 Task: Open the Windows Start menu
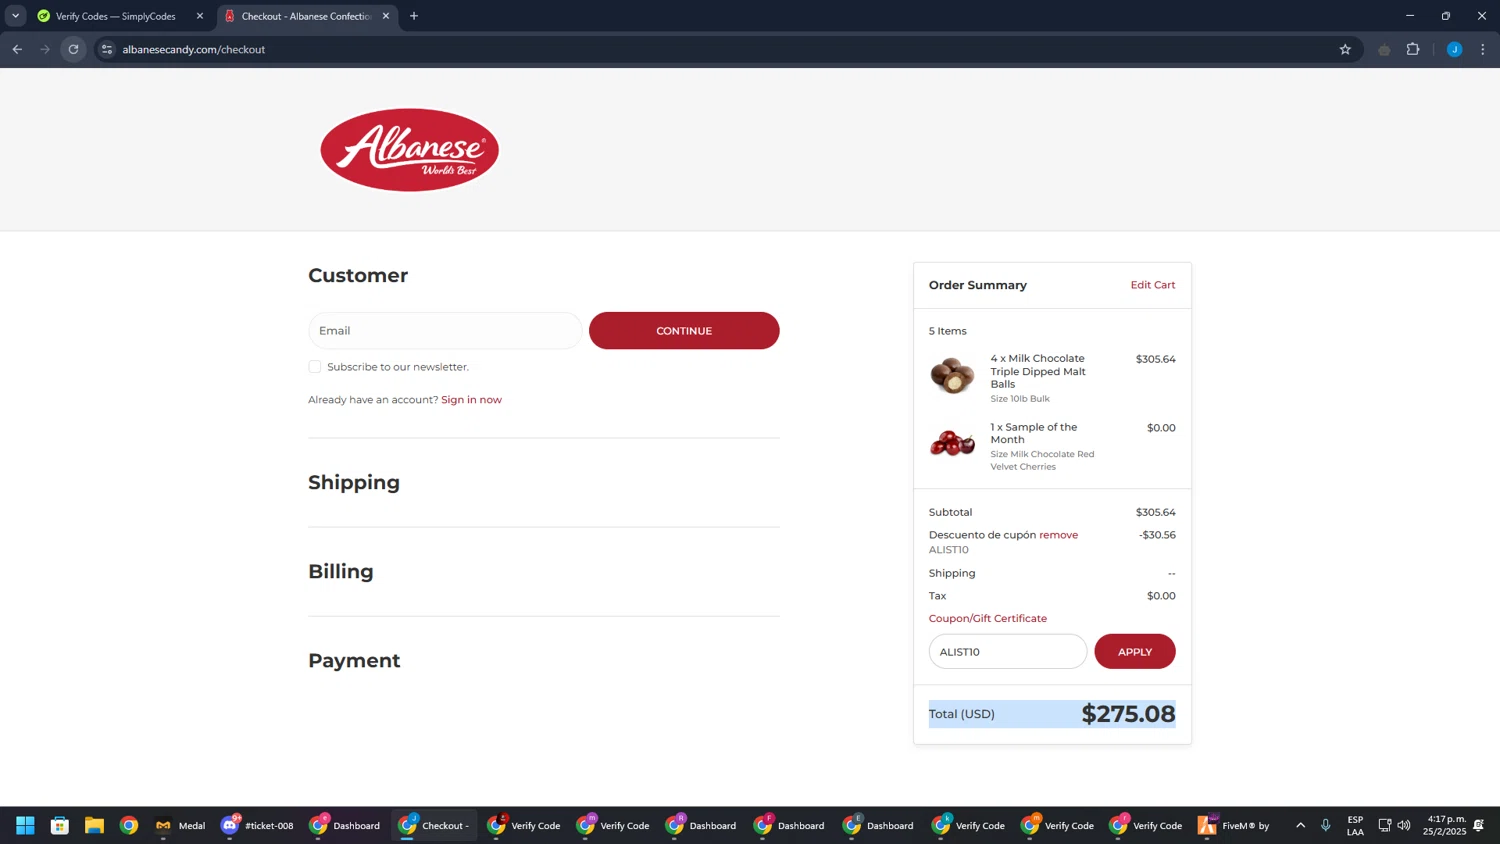click(25, 825)
